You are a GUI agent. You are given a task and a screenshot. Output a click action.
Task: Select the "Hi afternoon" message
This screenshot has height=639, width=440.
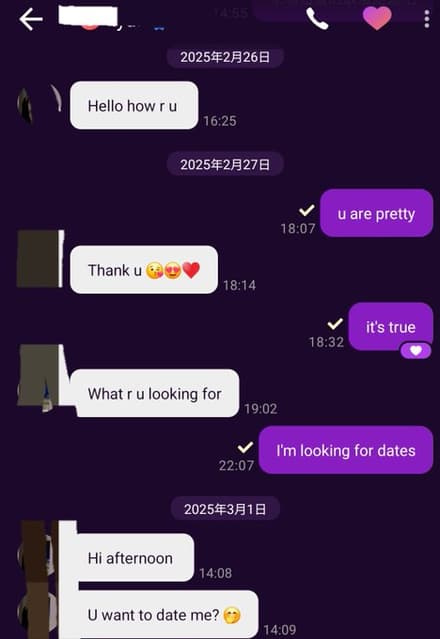tap(132, 557)
